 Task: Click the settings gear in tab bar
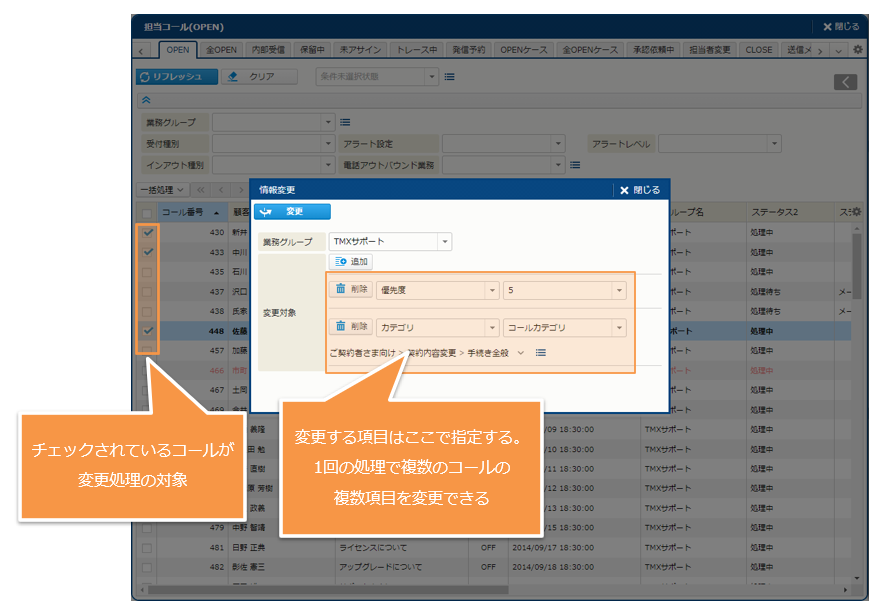[859, 49]
